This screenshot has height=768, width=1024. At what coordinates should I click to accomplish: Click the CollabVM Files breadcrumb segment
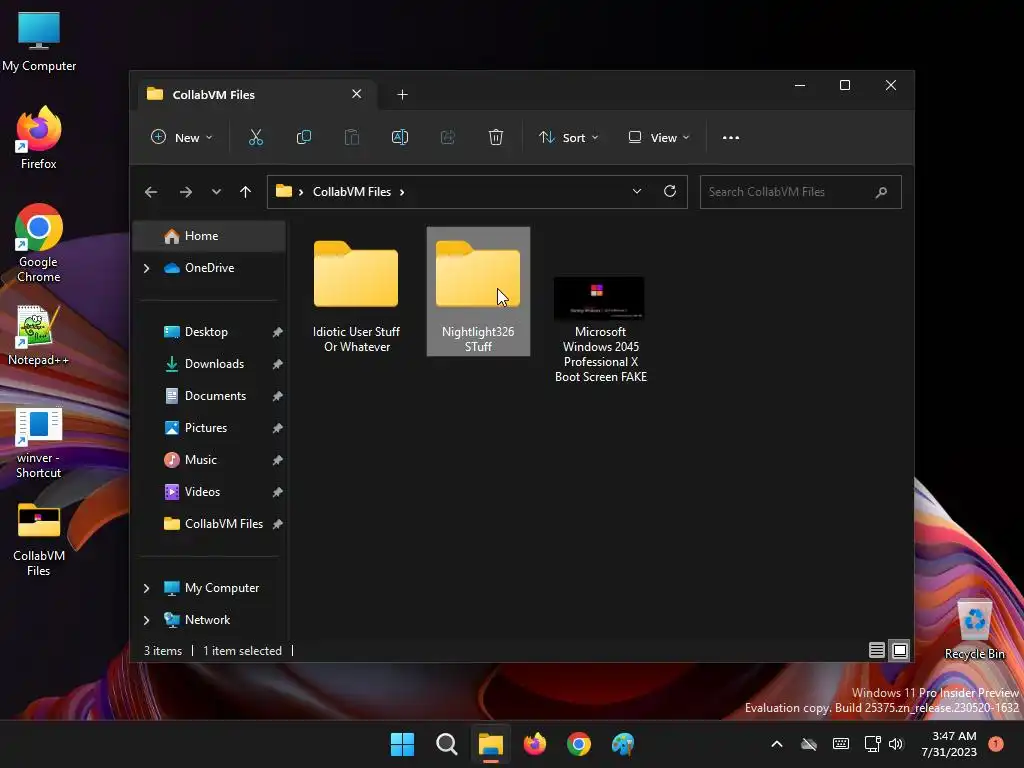point(351,192)
